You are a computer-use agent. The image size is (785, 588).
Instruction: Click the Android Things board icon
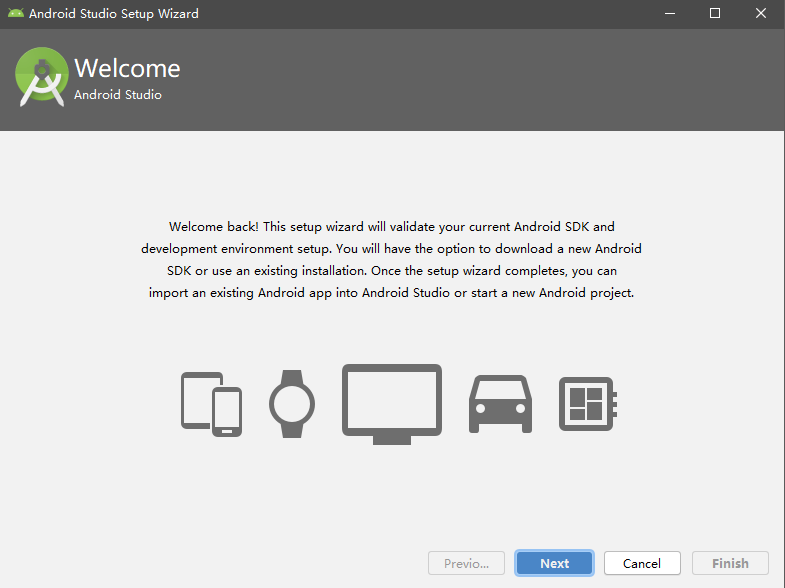588,404
